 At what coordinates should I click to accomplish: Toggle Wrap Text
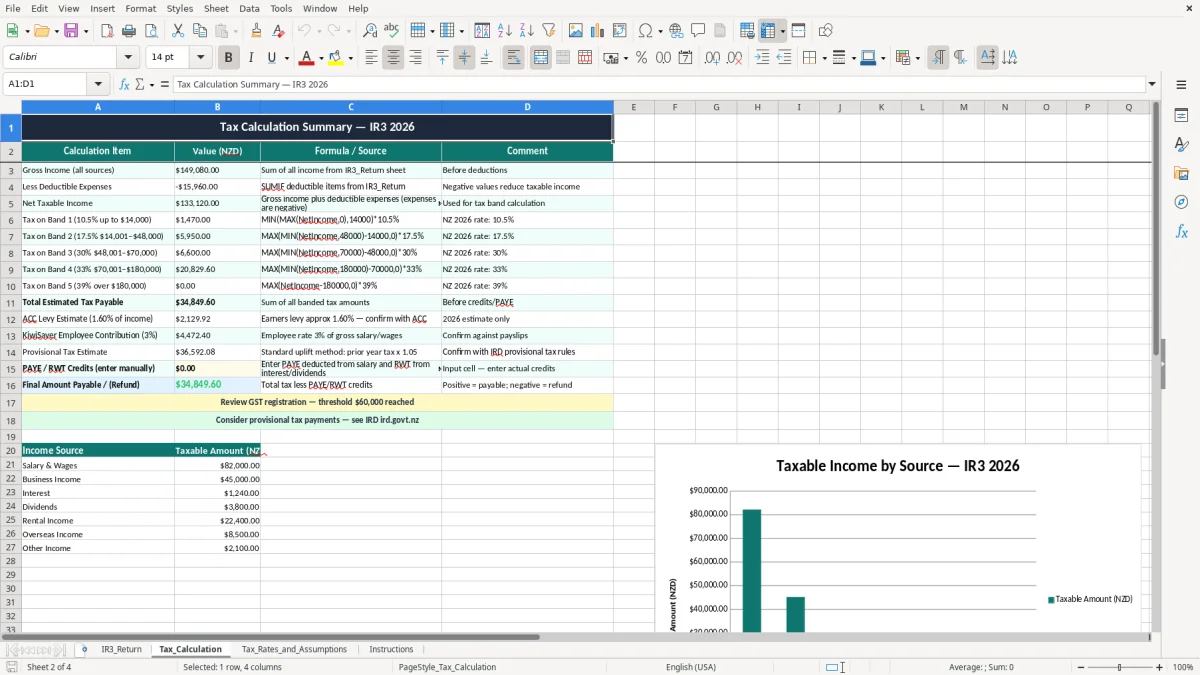pos(514,58)
